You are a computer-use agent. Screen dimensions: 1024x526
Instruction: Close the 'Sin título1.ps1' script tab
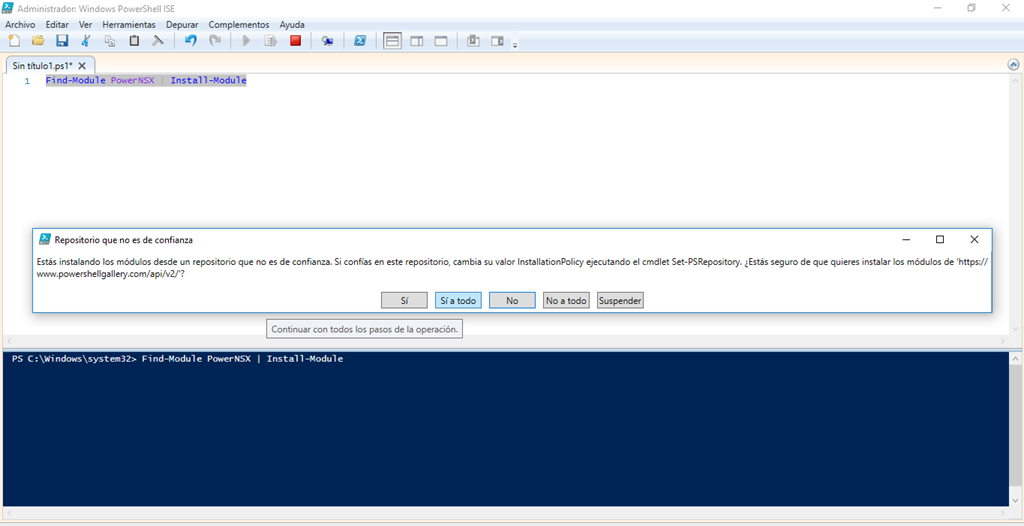(83, 65)
